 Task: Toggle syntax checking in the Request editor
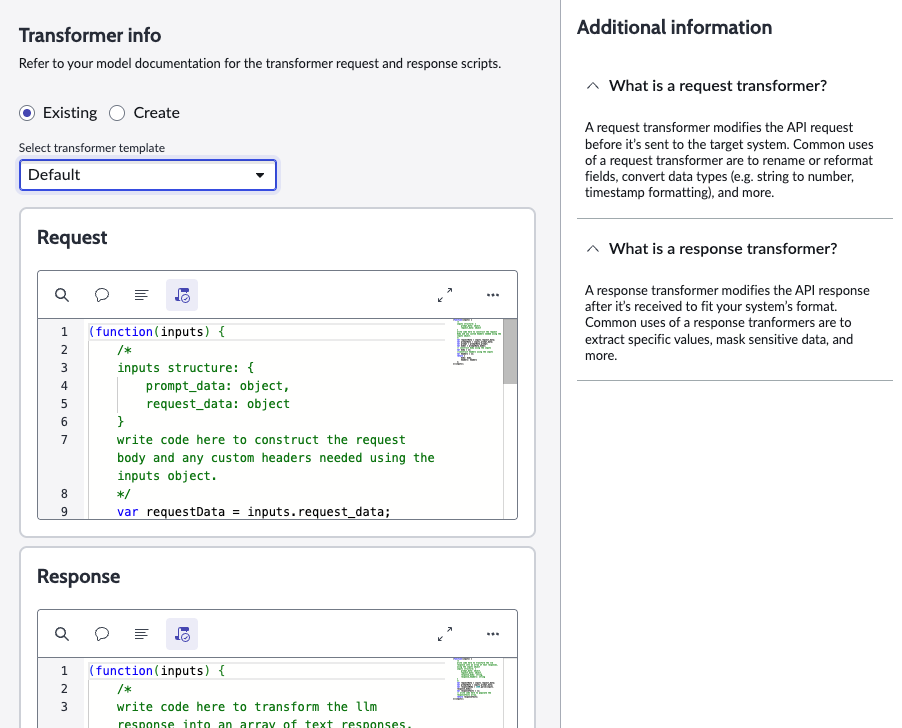click(182, 295)
